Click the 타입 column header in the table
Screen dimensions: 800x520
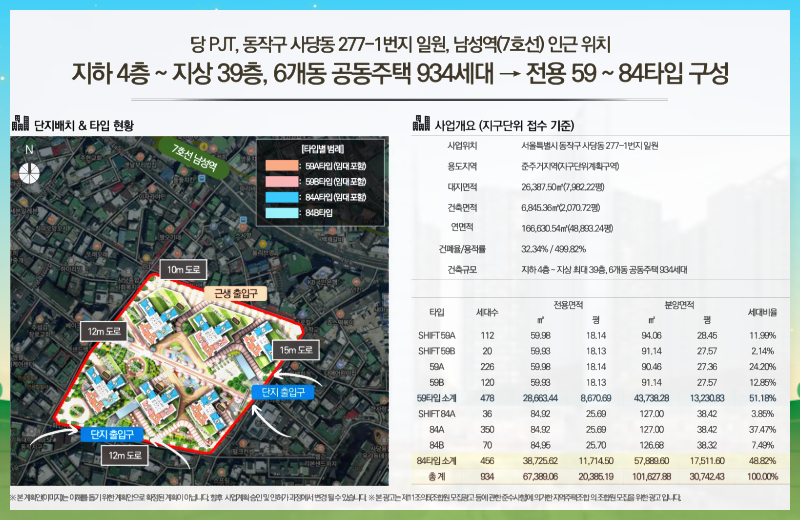tap(437, 312)
